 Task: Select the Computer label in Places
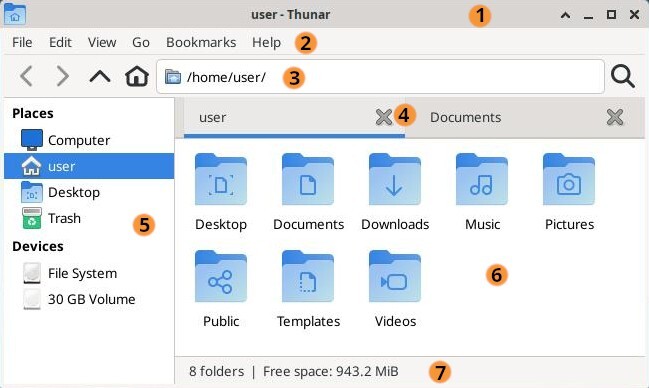pyautogui.click(x=79, y=140)
